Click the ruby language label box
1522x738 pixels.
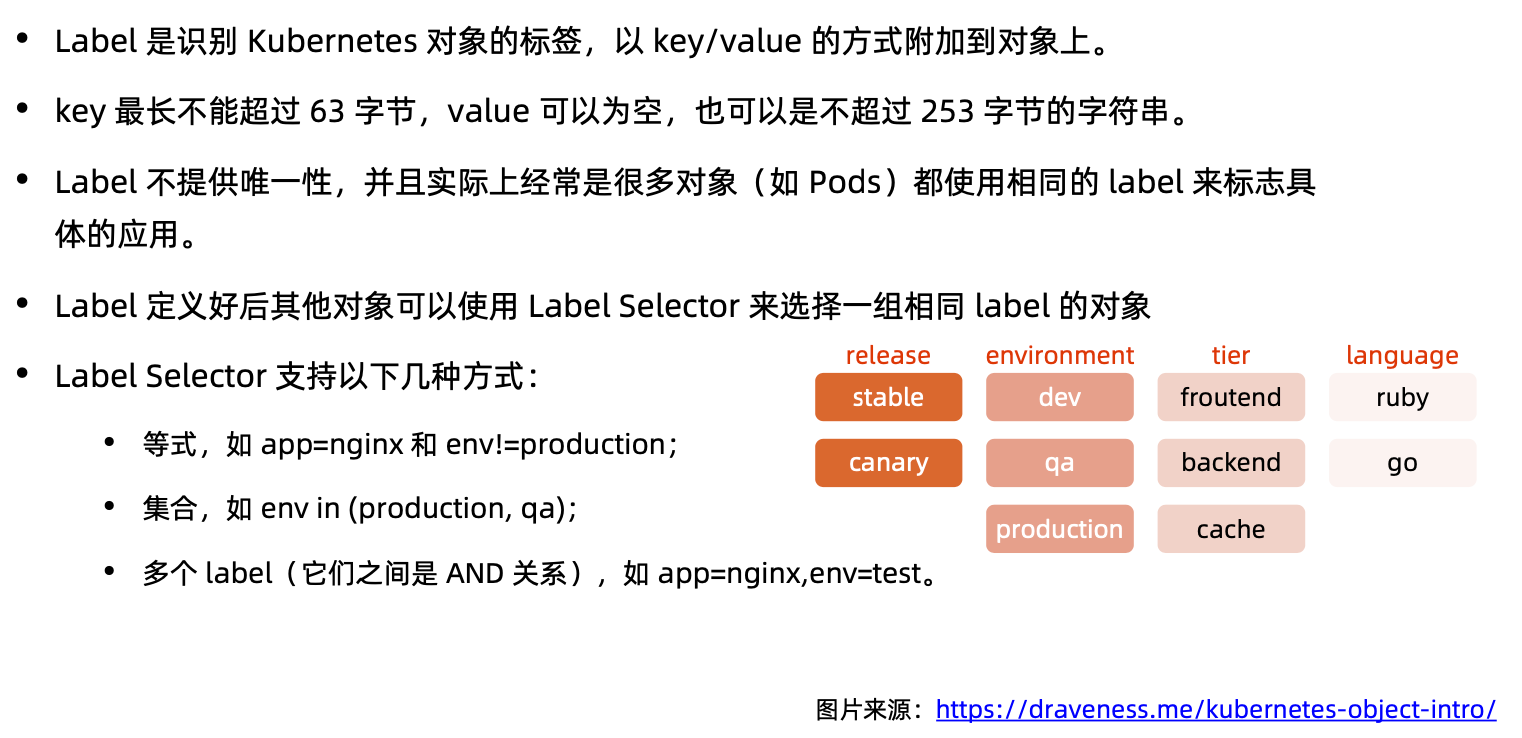(1402, 397)
